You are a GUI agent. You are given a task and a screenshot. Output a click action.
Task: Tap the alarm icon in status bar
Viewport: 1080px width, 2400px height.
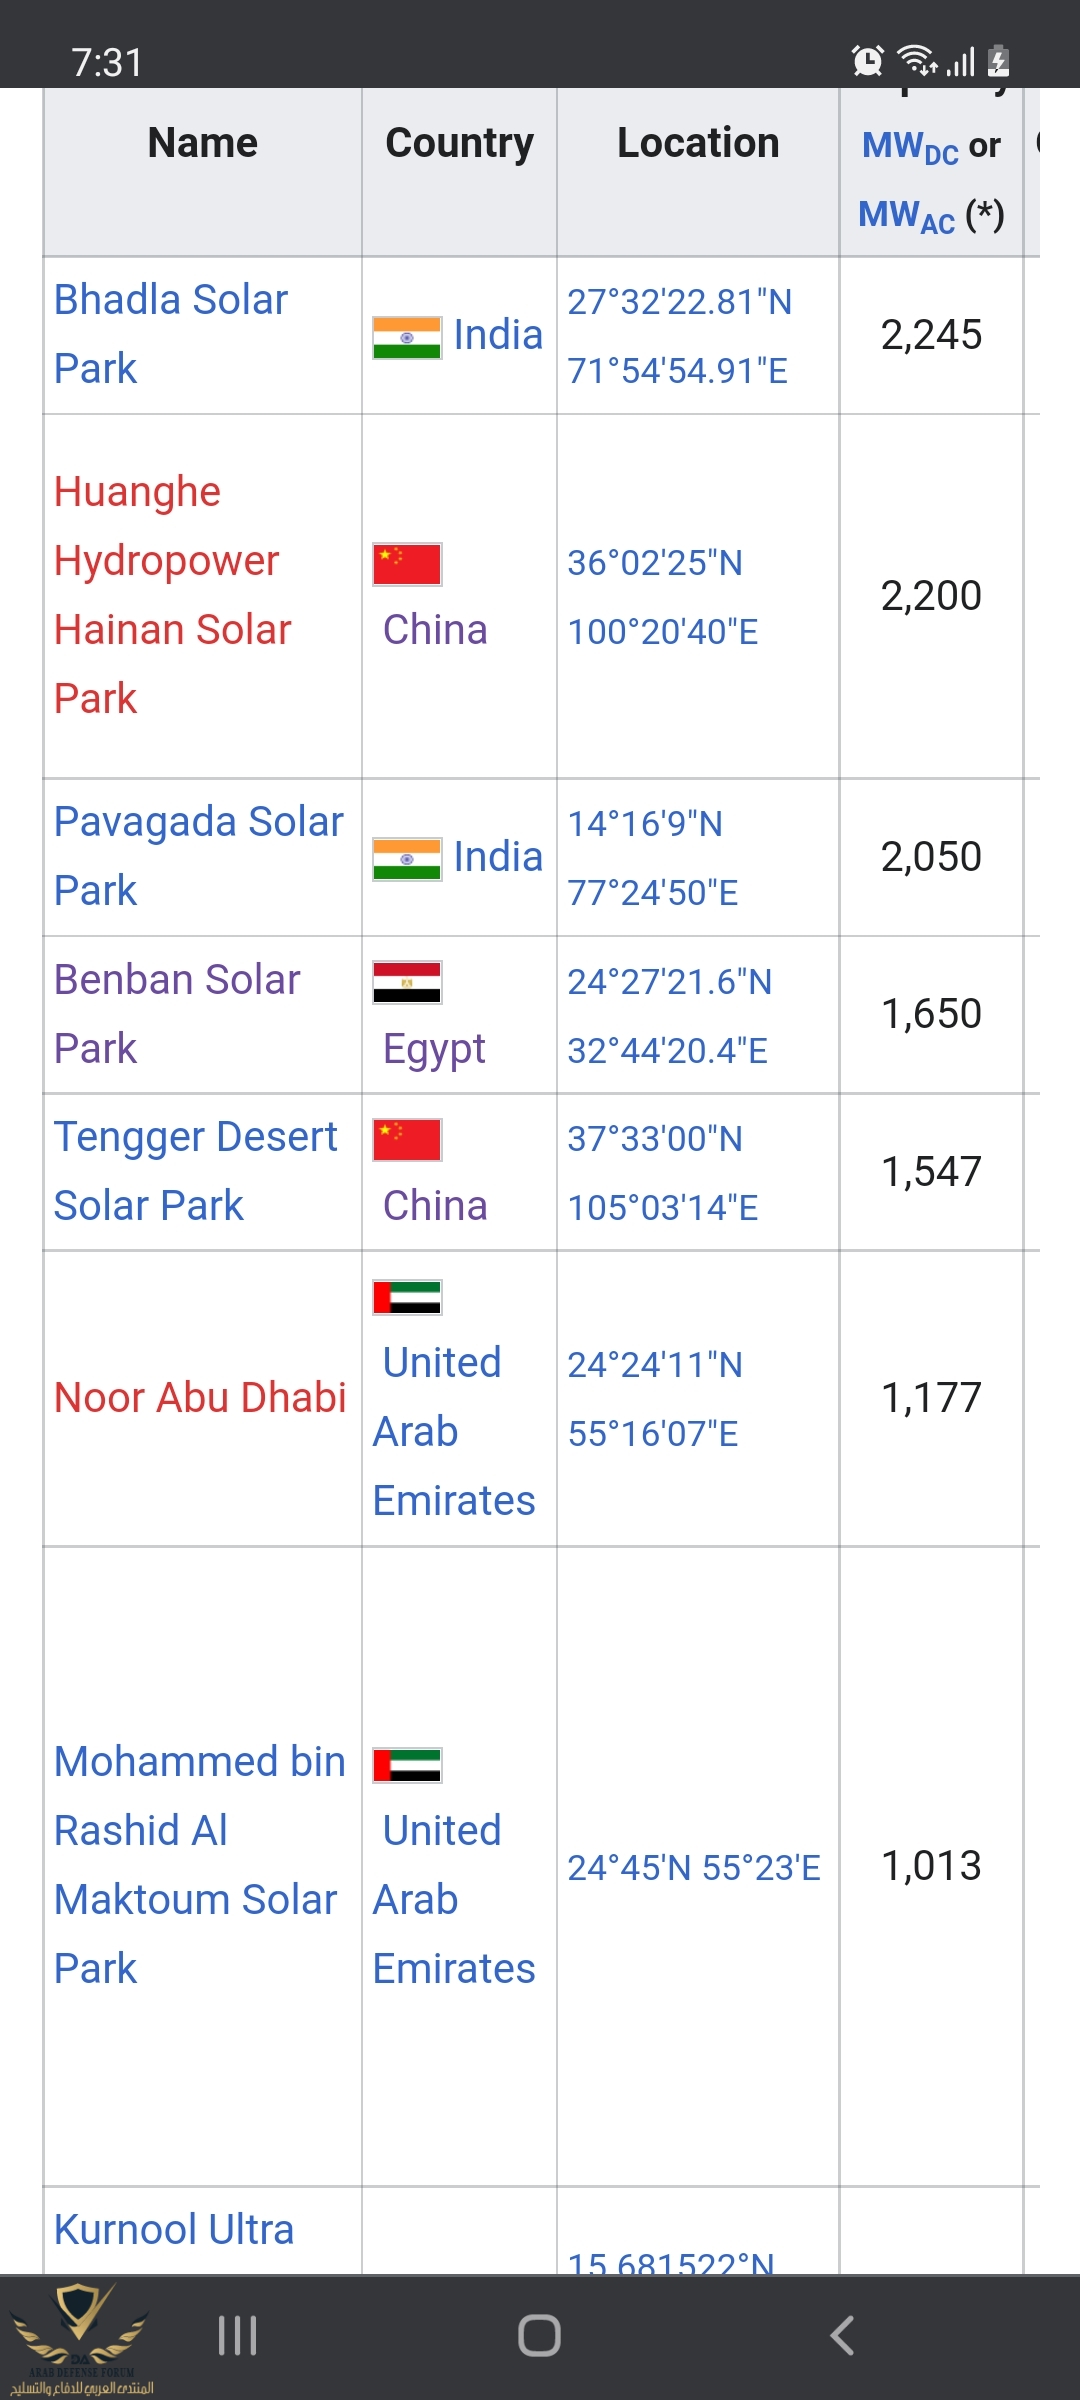click(867, 62)
